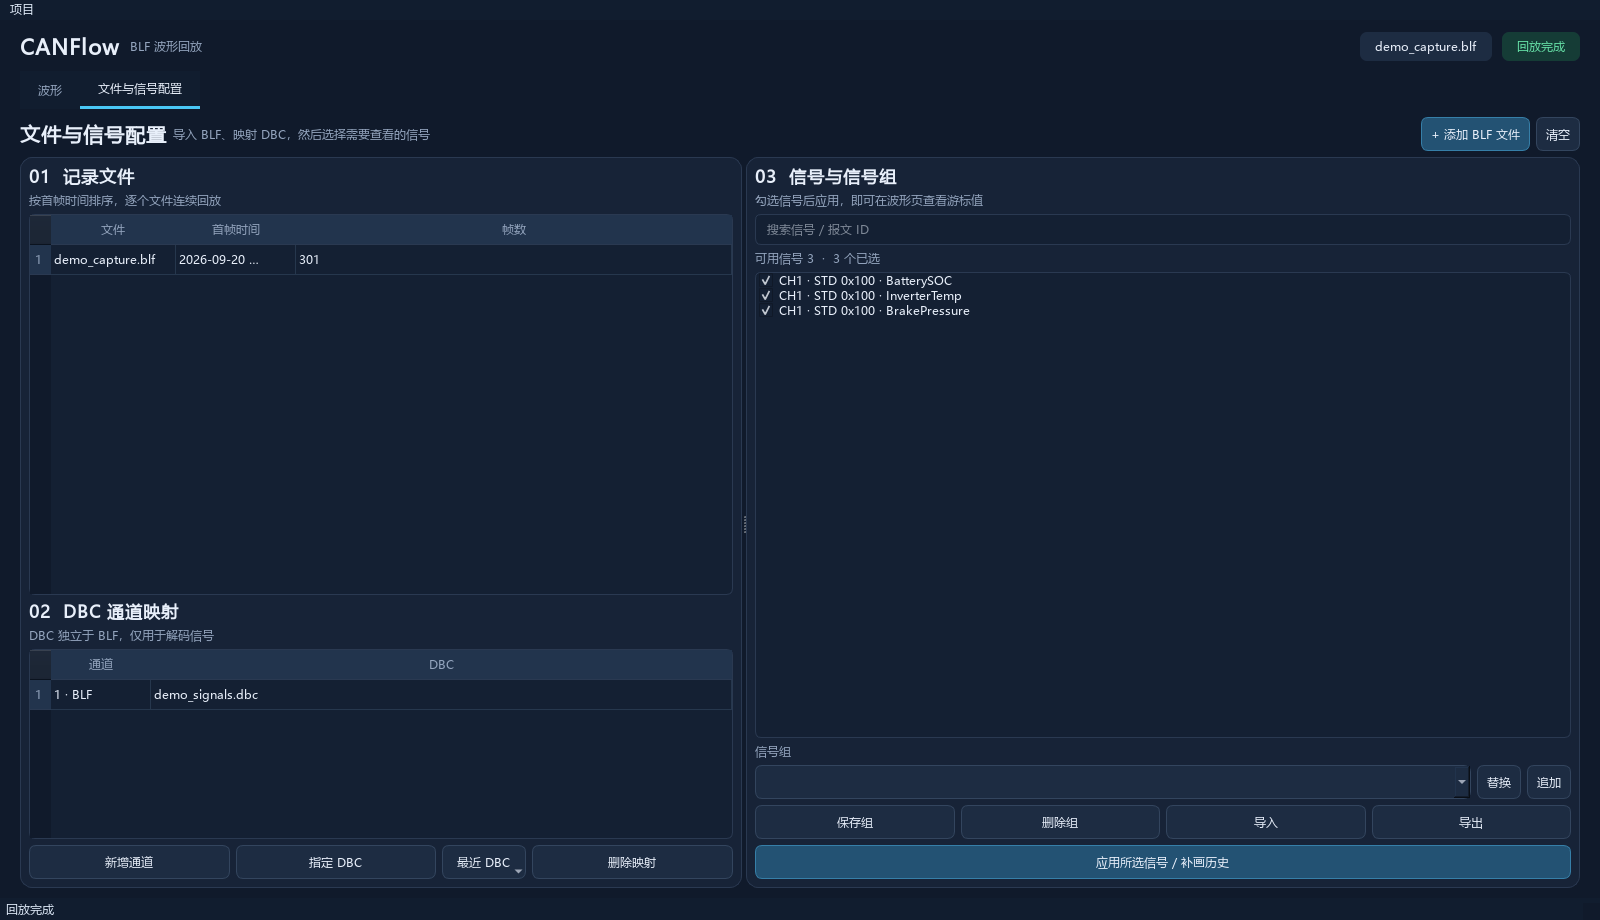1600x920 pixels.
Task: Select the 1 · BLF channel cell
Action: click(x=100, y=695)
